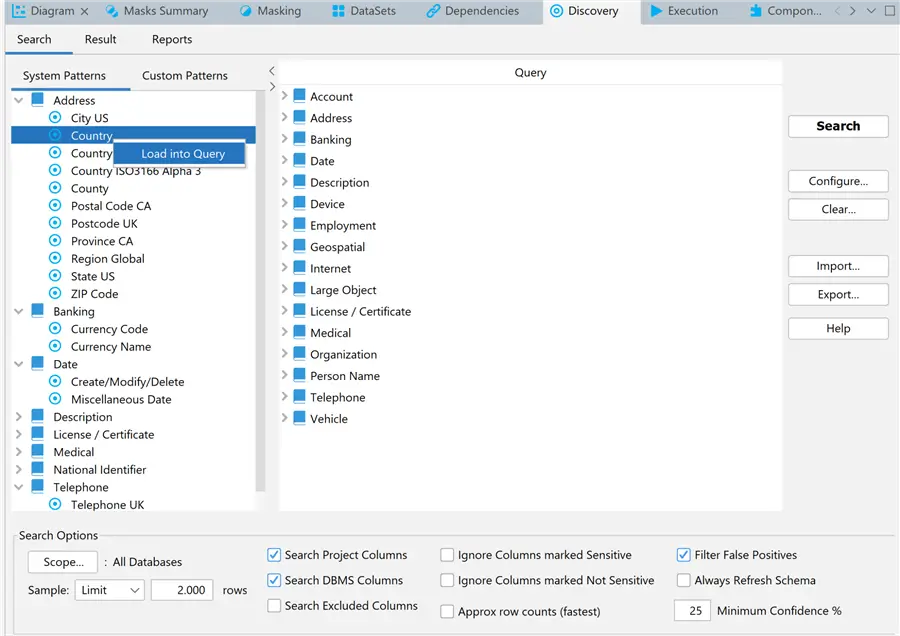Select the System Patterns tab
Viewport: 900px width, 636px height.
tap(64, 75)
